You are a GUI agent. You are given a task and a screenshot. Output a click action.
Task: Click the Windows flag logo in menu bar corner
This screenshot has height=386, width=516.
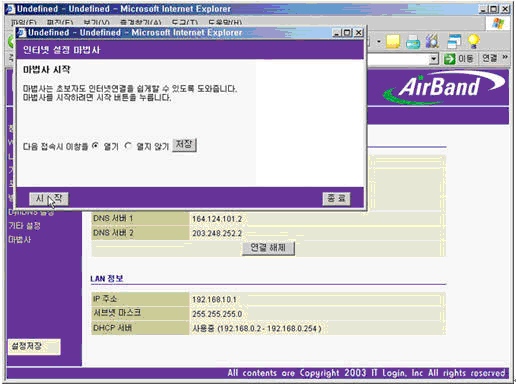click(x=498, y=23)
